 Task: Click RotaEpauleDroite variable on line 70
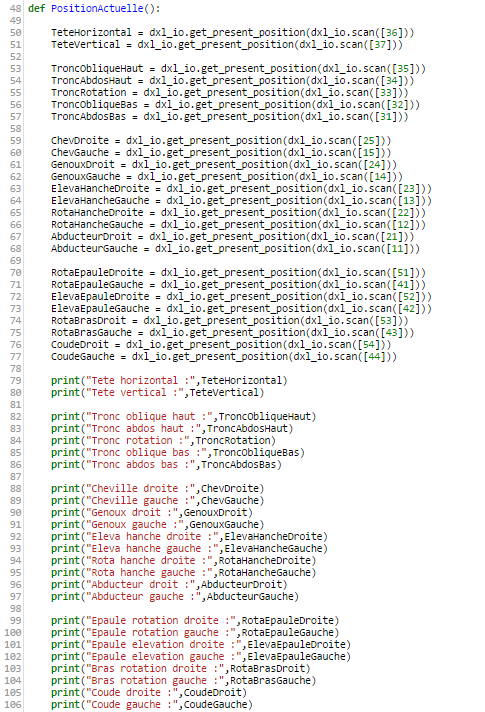97,272
